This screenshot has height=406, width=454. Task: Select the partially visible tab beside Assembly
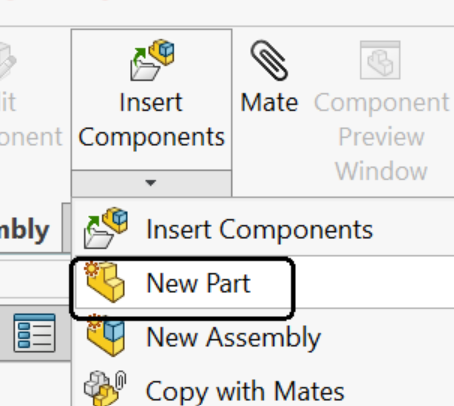coord(67,228)
